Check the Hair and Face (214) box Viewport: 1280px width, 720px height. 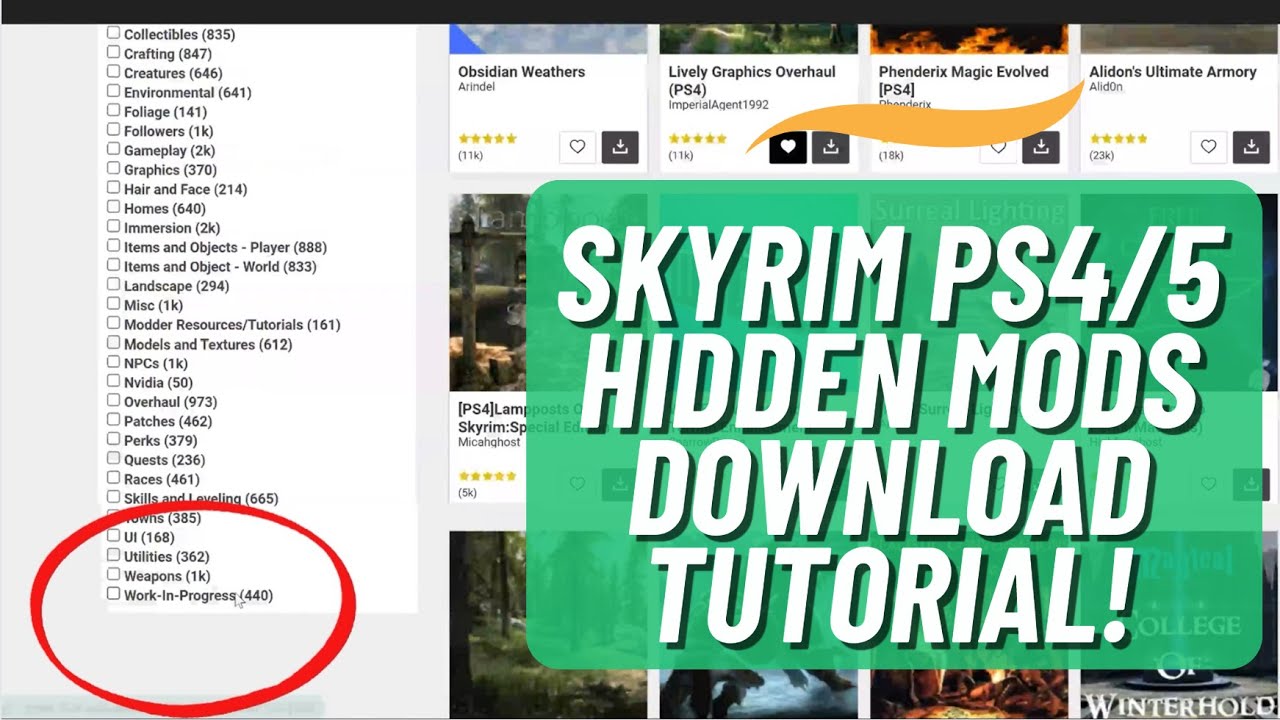pos(114,188)
